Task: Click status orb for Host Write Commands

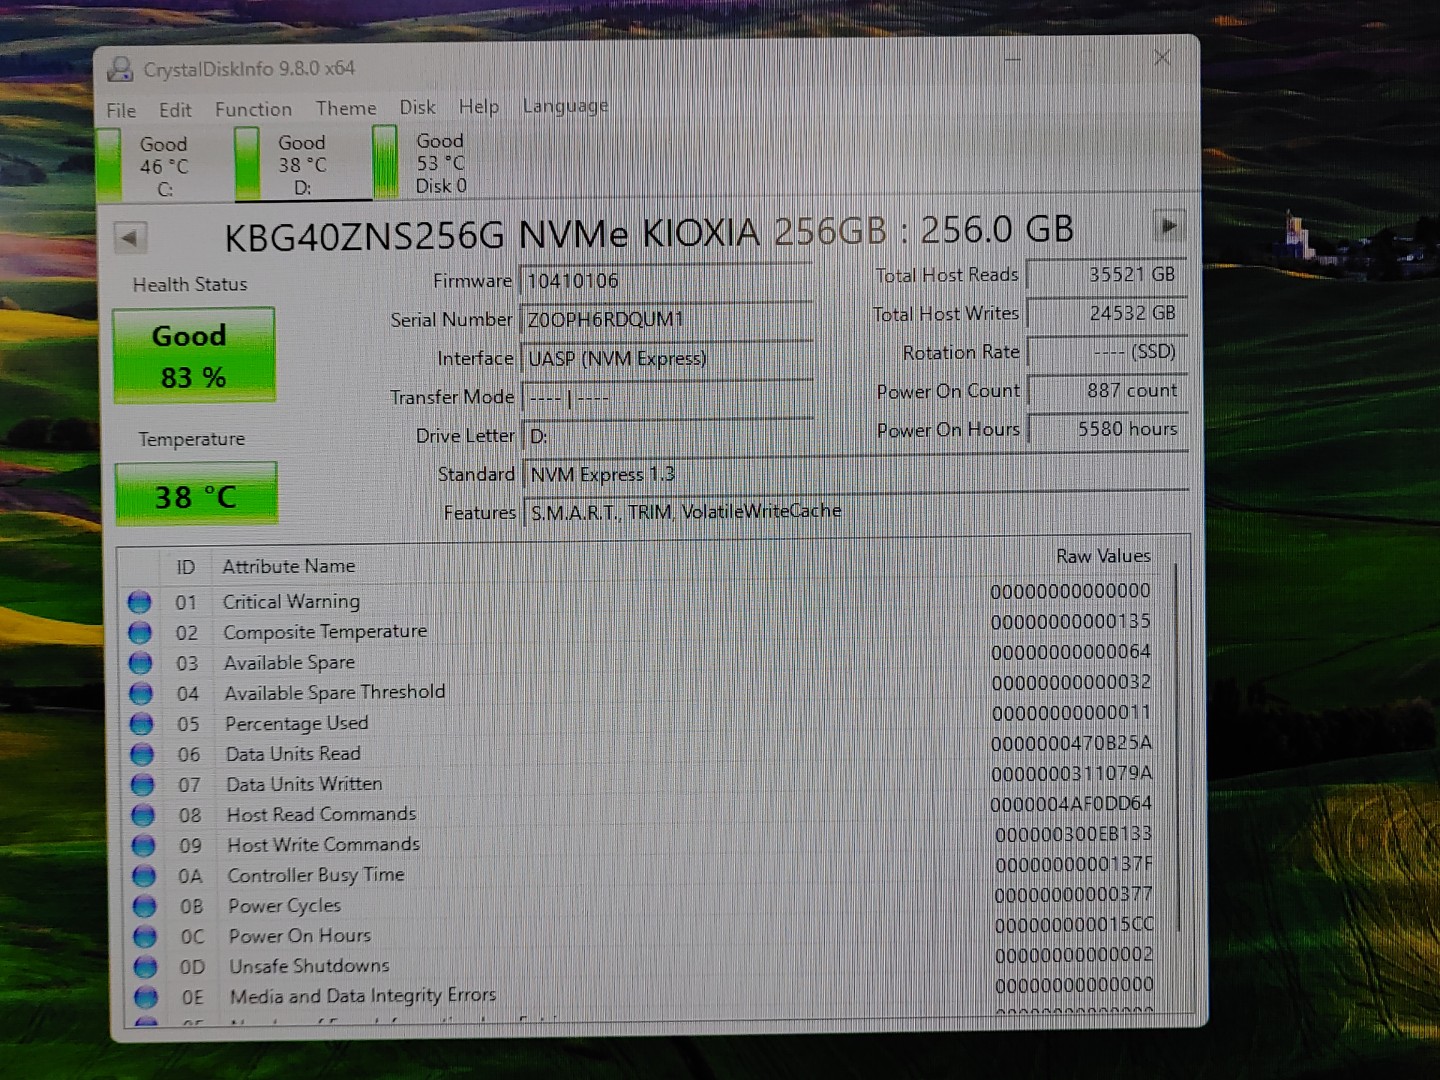Action: point(144,846)
